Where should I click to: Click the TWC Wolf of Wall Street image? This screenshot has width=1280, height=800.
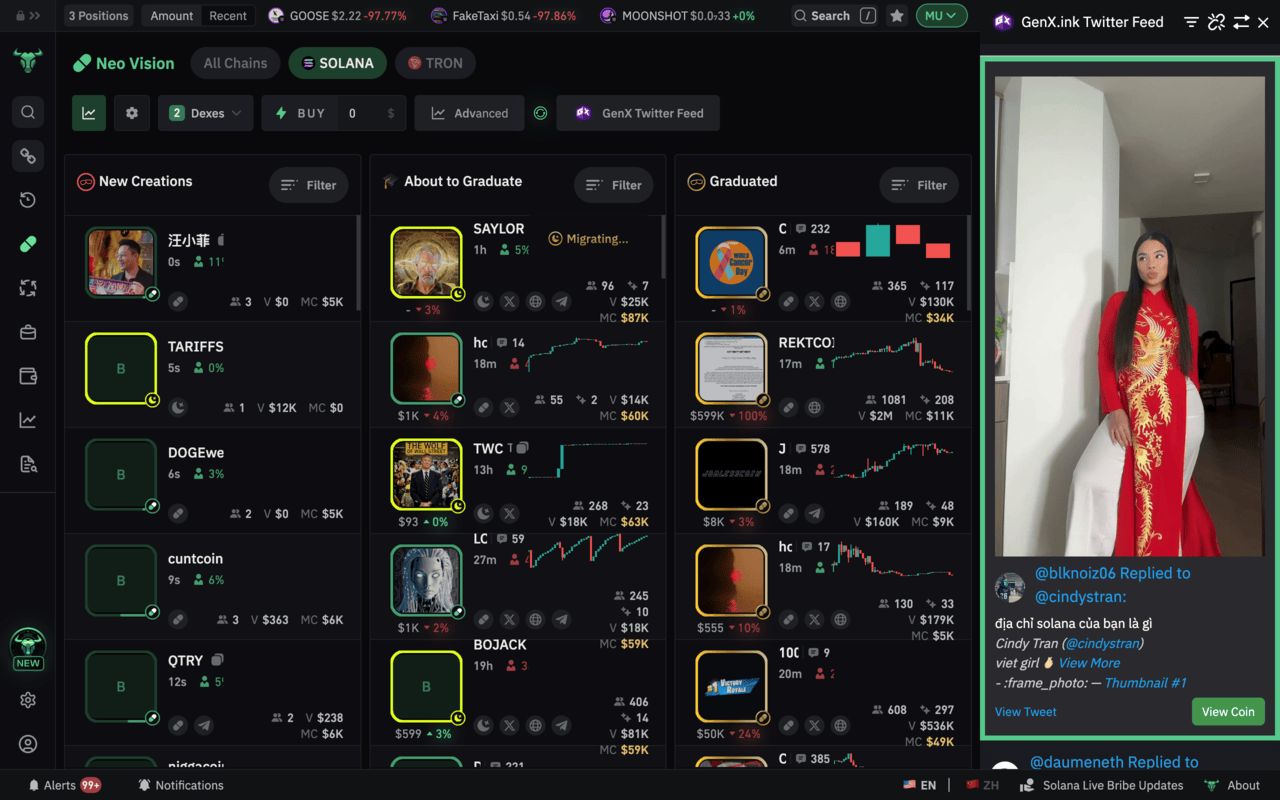pyautogui.click(x=426, y=475)
